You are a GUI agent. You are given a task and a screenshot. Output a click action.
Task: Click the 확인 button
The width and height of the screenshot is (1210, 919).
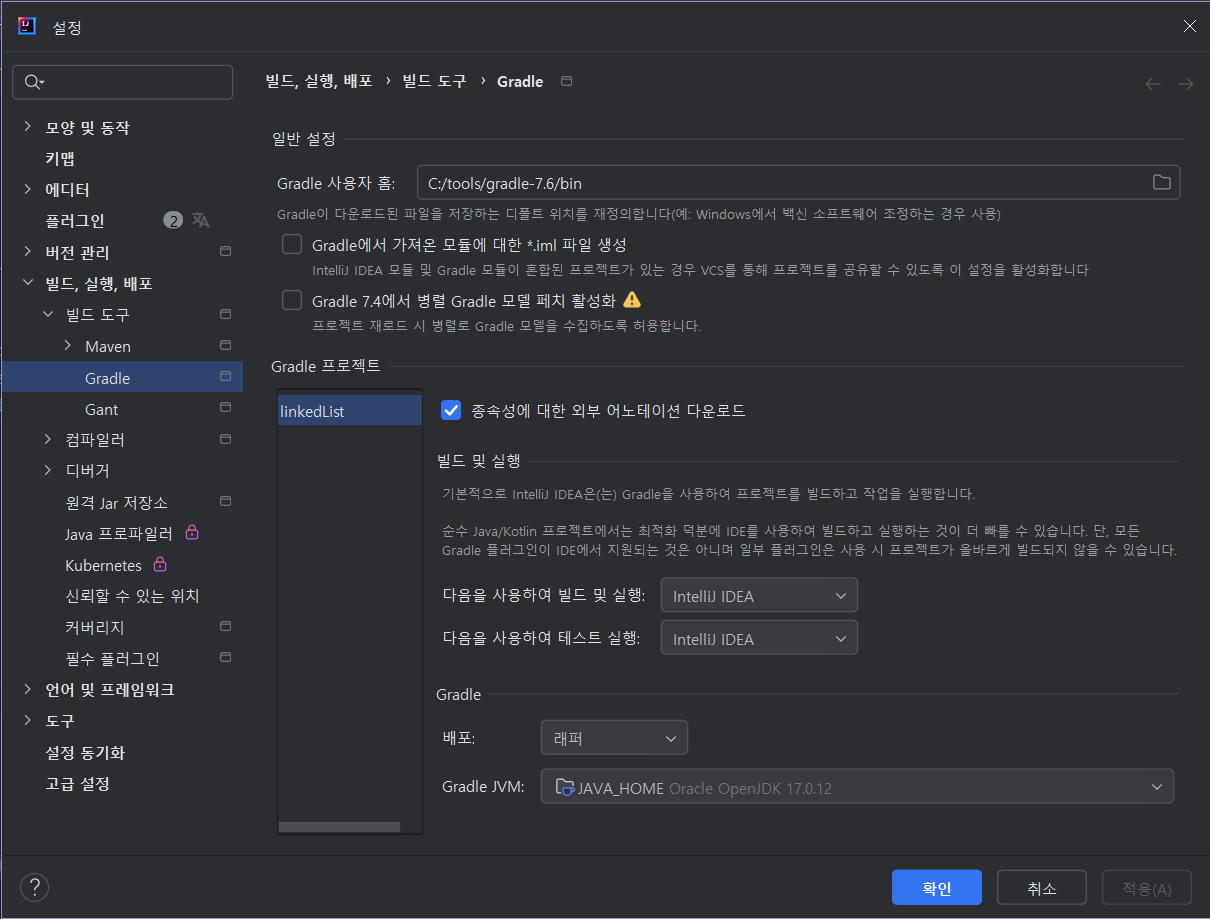click(x=937, y=888)
